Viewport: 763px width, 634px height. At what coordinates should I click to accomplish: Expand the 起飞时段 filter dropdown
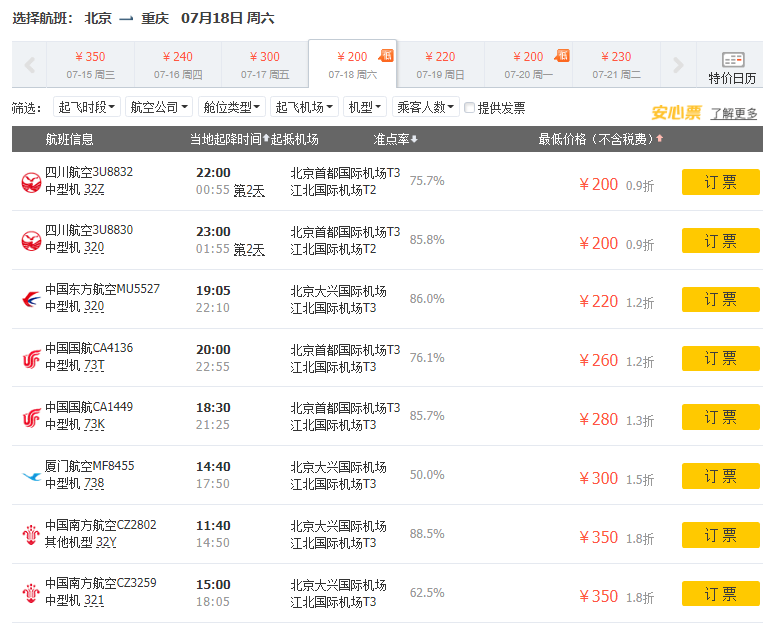point(87,108)
